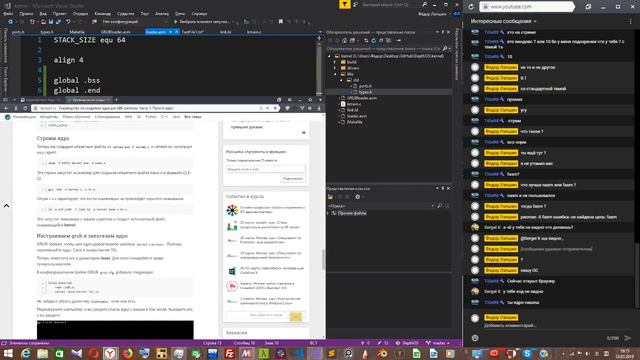Click the search icon in Solution Explorer

445,49
